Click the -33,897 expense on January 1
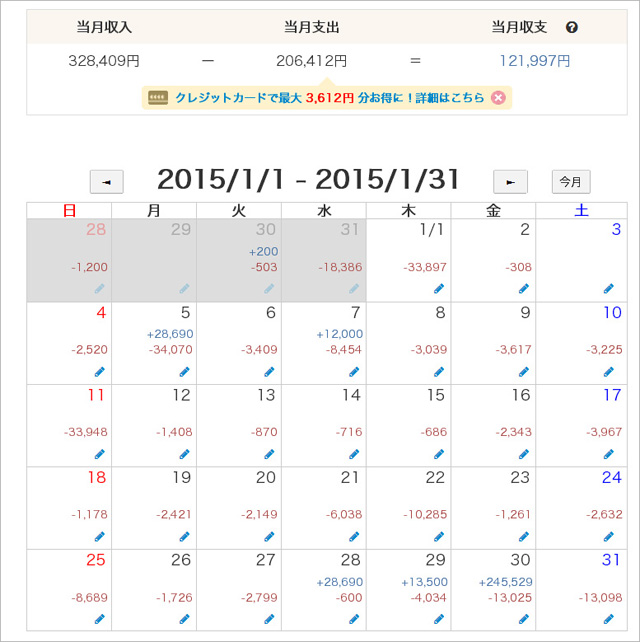This screenshot has height=642, width=640. (425, 267)
